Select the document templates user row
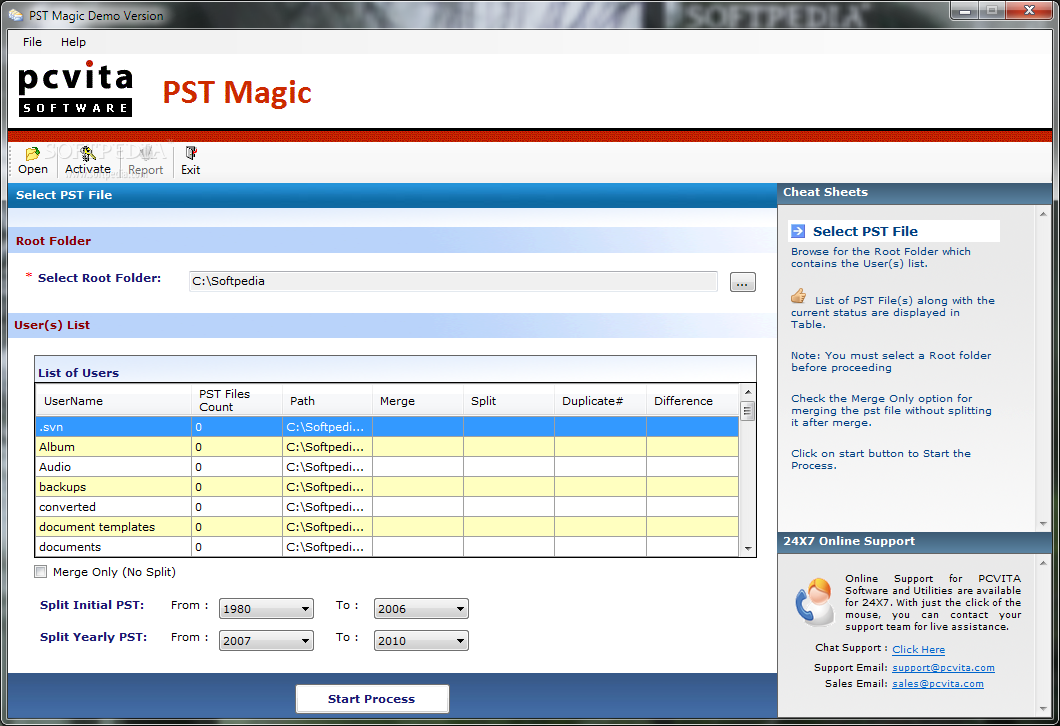1060x726 pixels. [x=387, y=527]
